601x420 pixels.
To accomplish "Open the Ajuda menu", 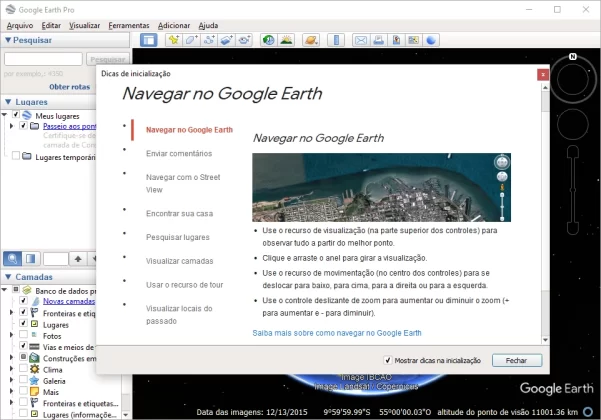I will pyautogui.click(x=208, y=25).
